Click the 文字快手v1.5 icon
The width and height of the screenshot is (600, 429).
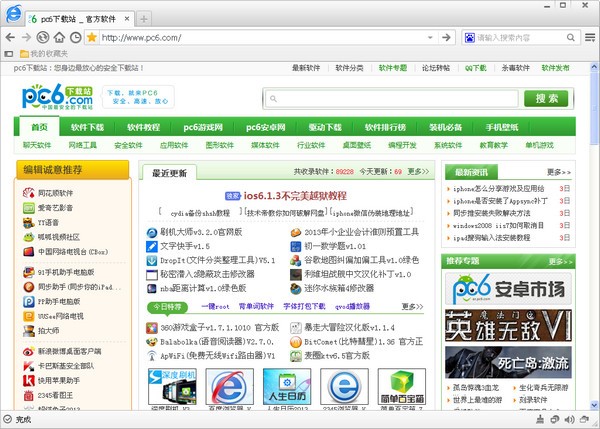pyautogui.click(x=152, y=246)
